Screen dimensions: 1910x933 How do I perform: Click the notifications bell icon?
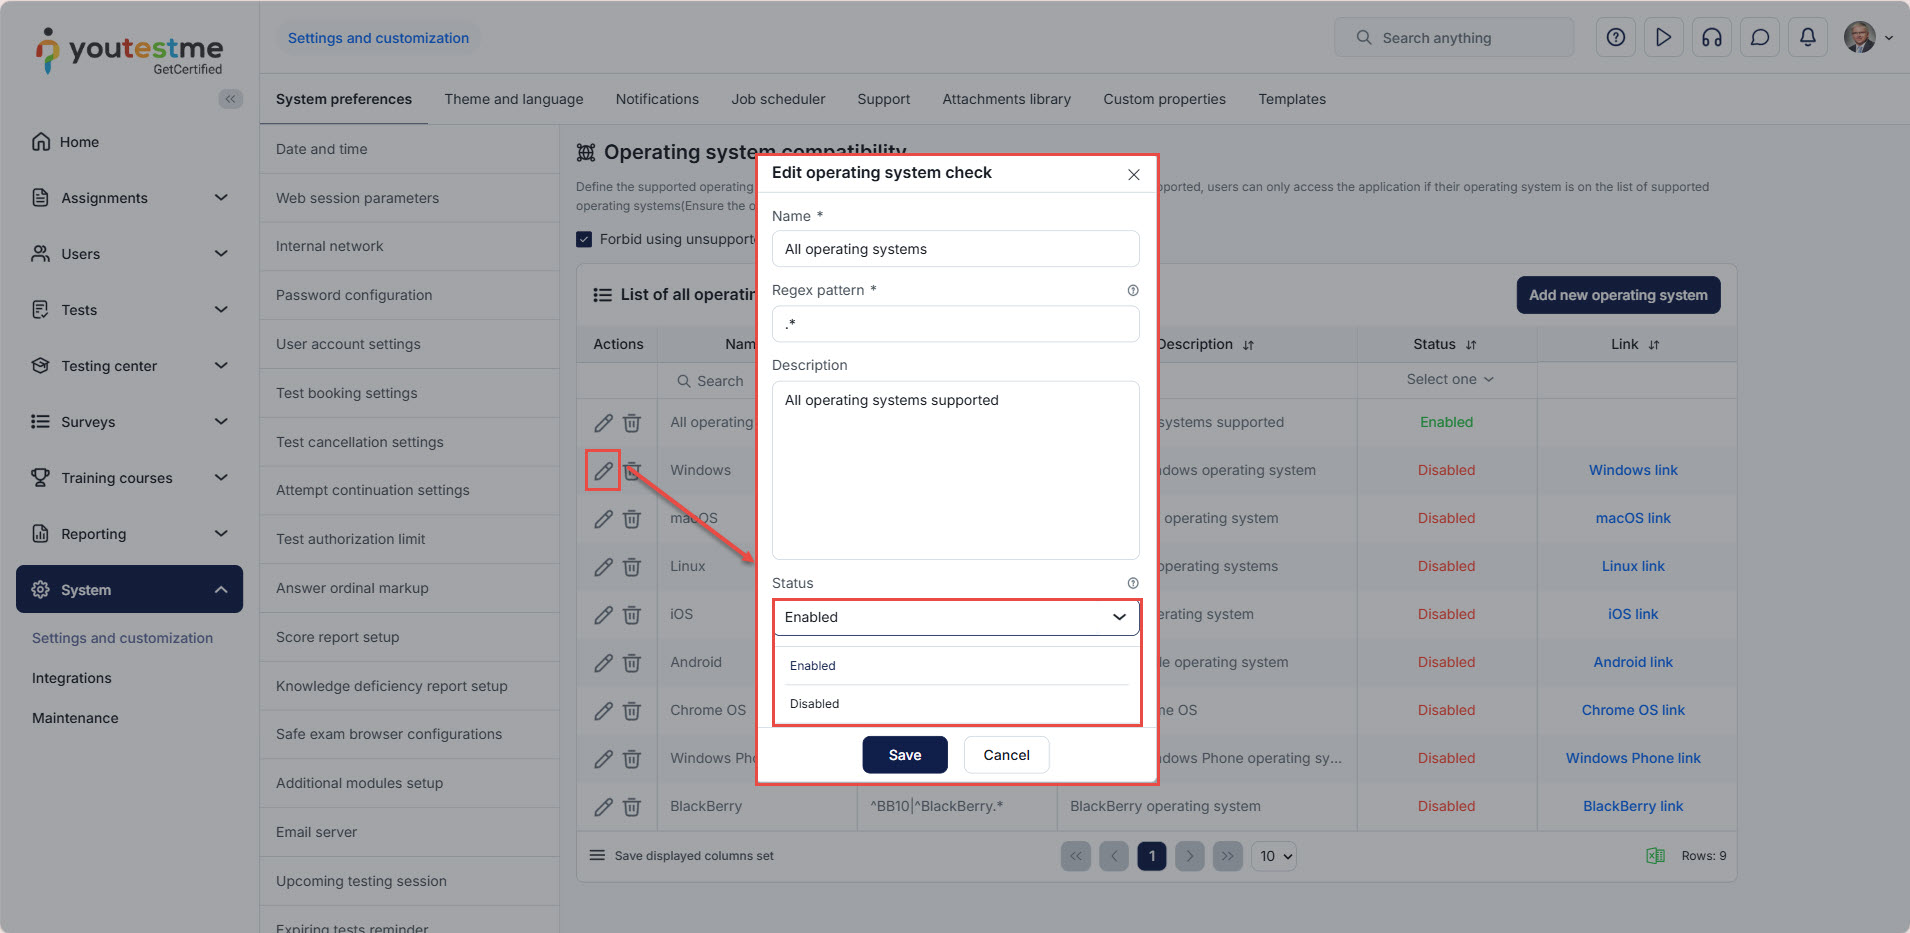pyautogui.click(x=1807, y=38)
